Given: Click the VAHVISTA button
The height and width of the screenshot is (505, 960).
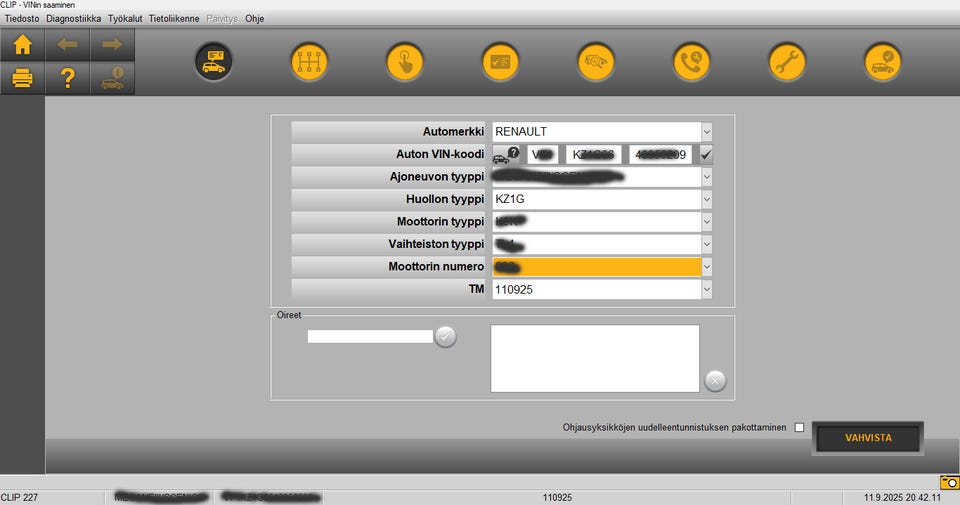Looking at the screenshot, I should 868,438.
